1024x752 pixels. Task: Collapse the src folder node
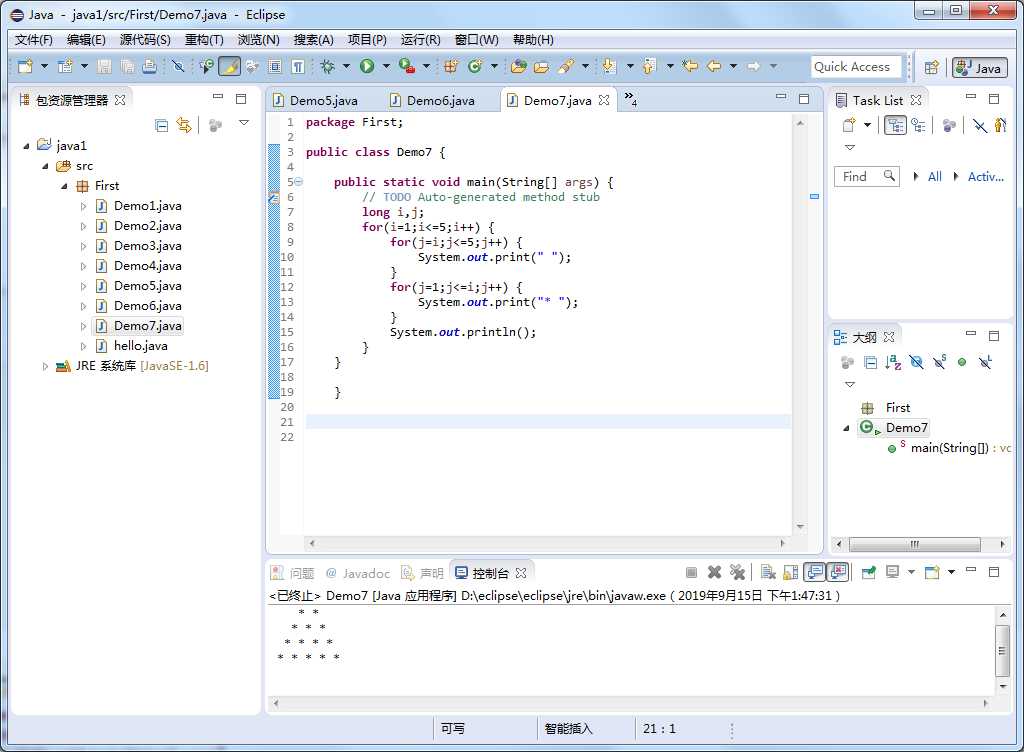click(46, 166)
